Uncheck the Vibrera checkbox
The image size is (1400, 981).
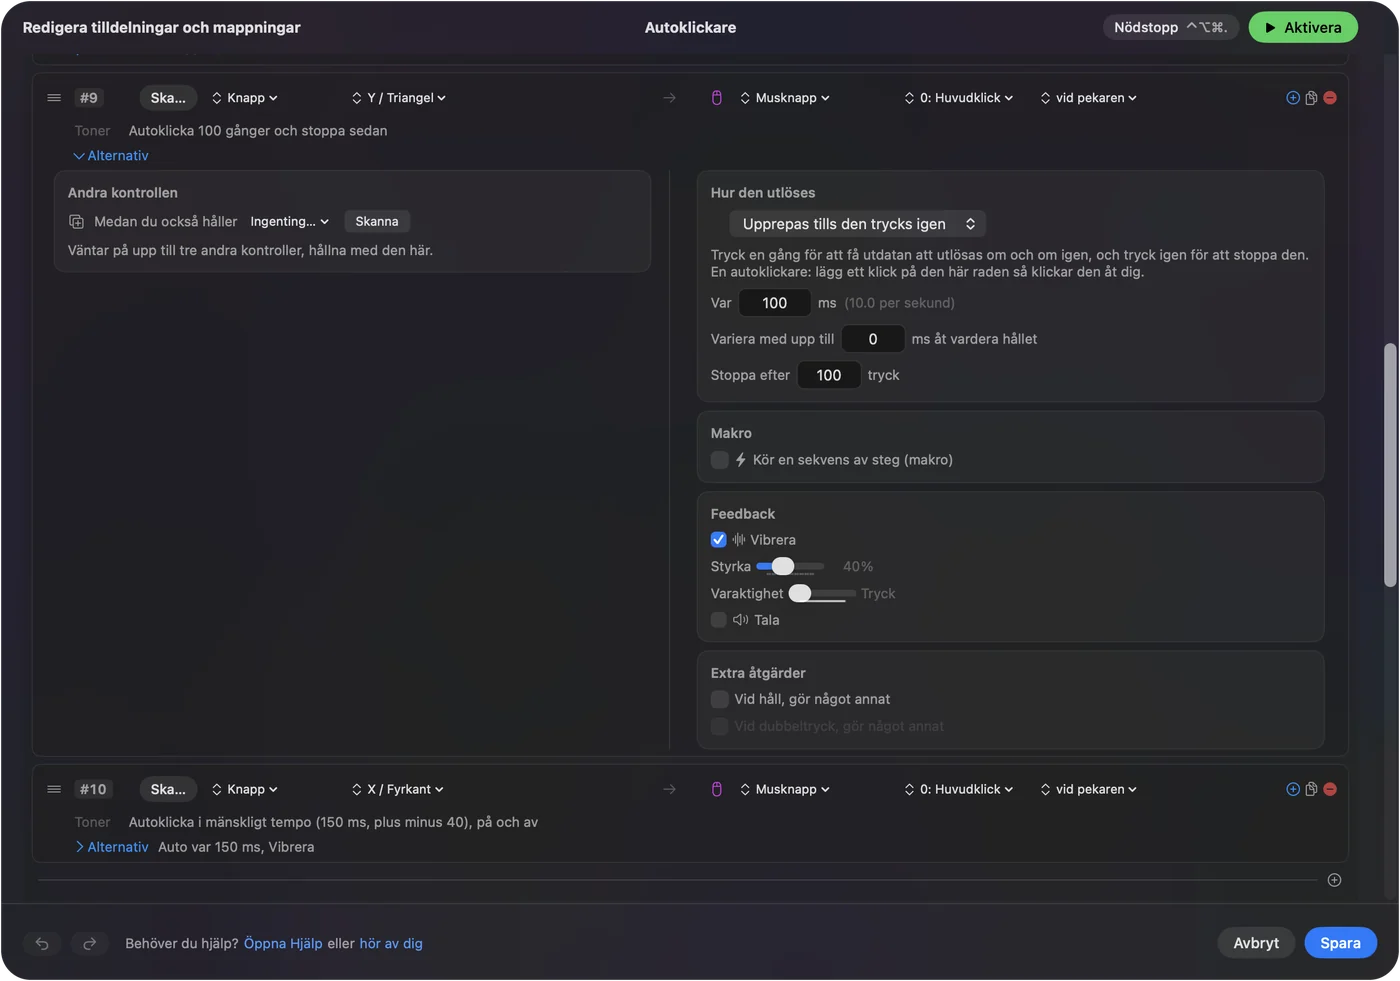[x=719, y=540]
